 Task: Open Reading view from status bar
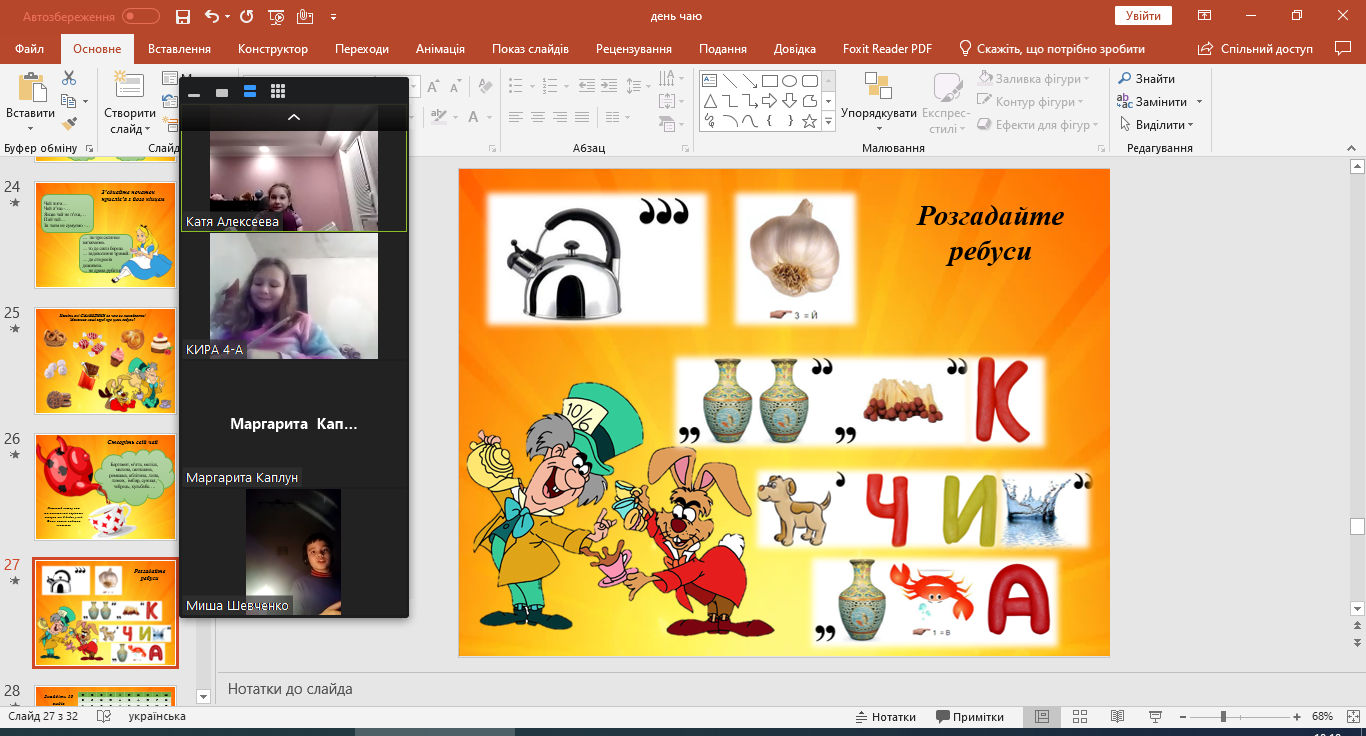pos(1118,717)
